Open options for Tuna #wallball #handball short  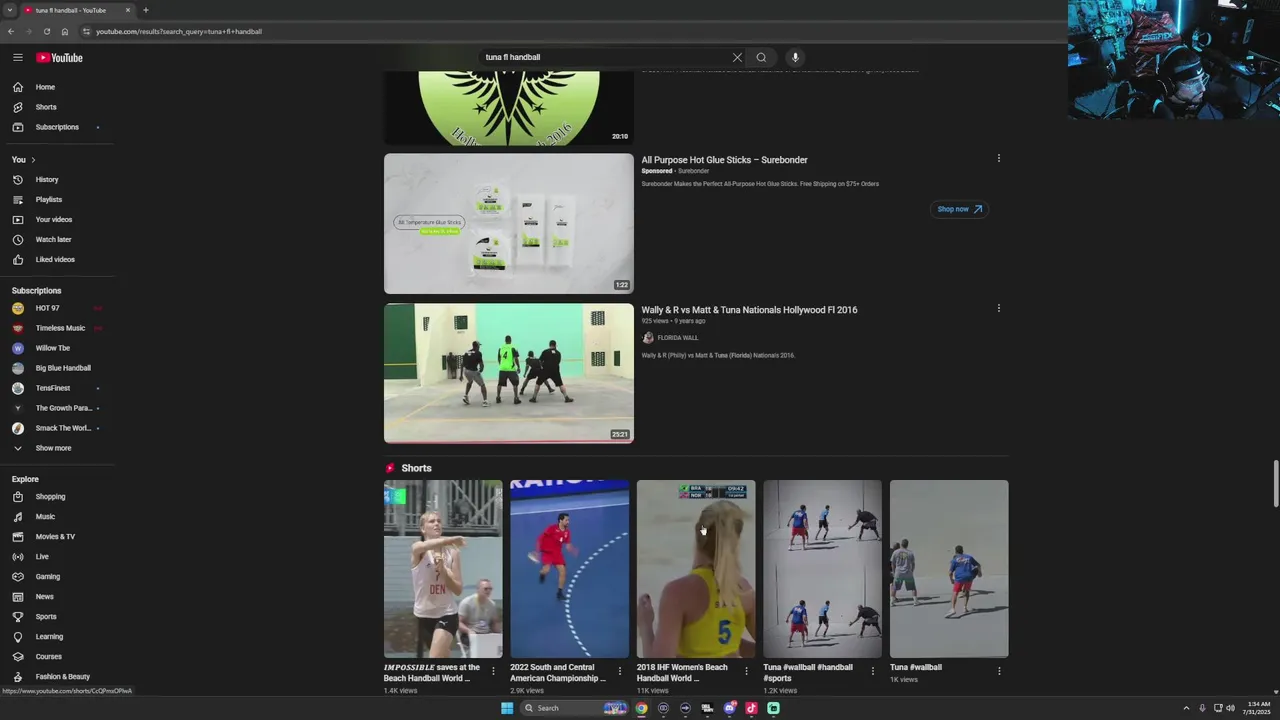pyautogui.click(x=872, y=671)
